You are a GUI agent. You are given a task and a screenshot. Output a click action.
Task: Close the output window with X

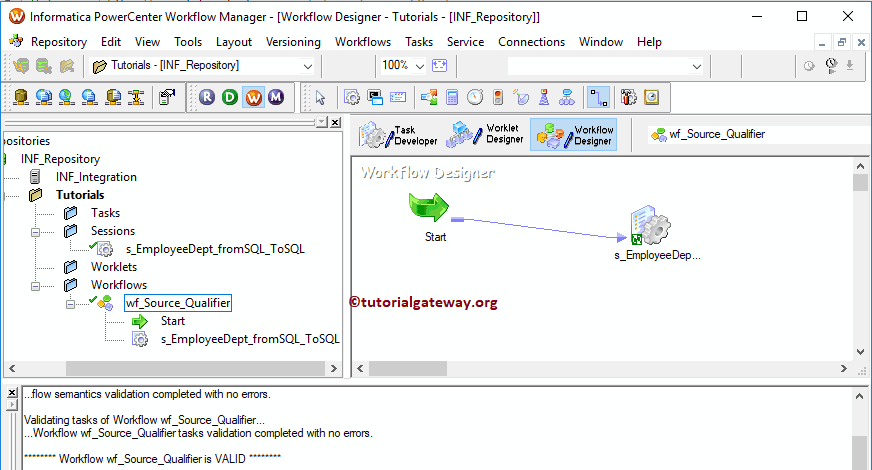[12, 393]
